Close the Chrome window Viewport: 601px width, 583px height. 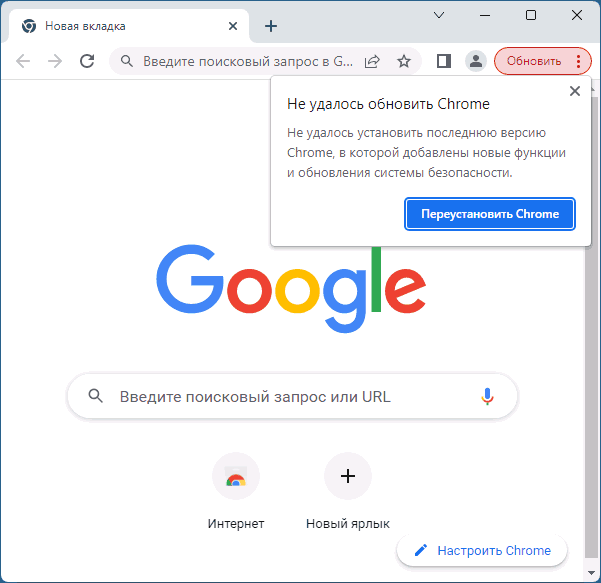click(577, 15)
